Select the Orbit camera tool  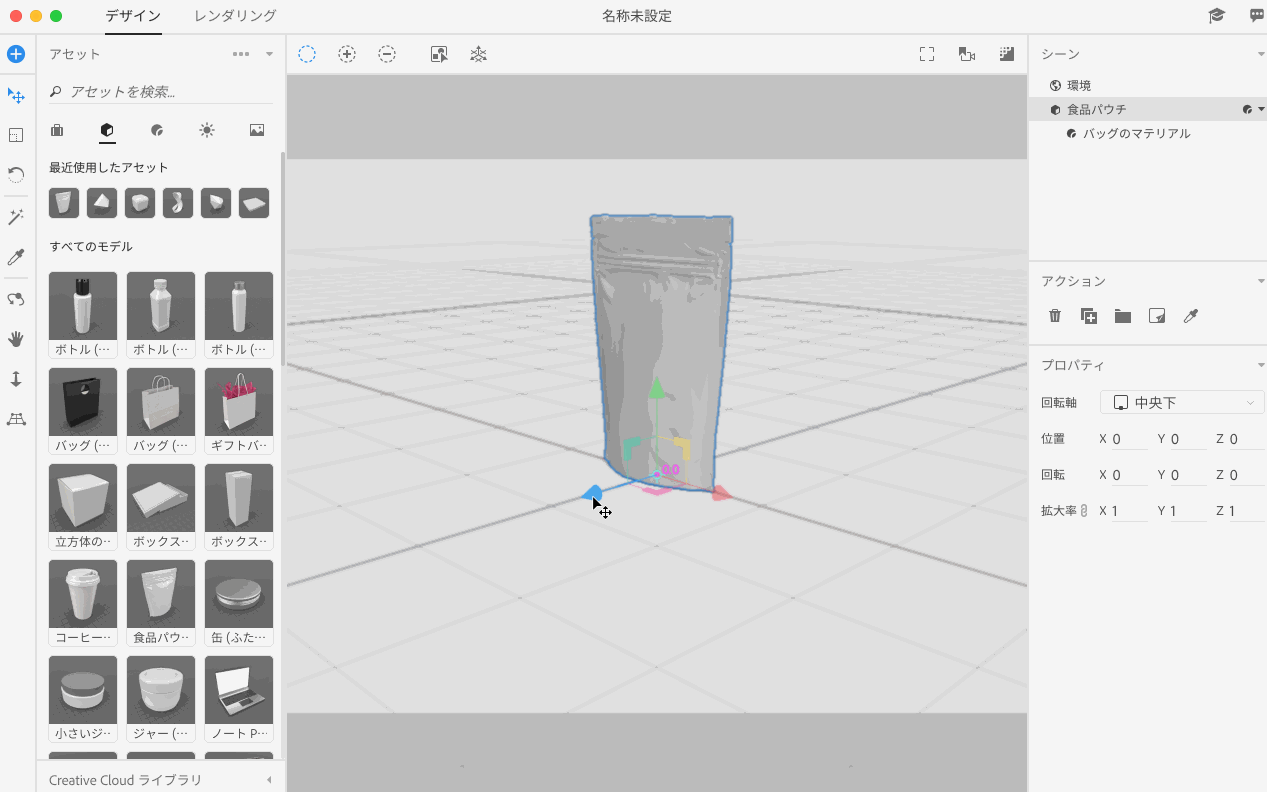coord(16,299)
